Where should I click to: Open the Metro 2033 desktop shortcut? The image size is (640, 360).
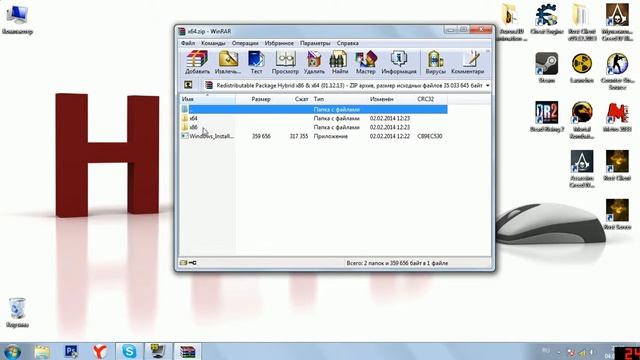click(x=617, y=117)
